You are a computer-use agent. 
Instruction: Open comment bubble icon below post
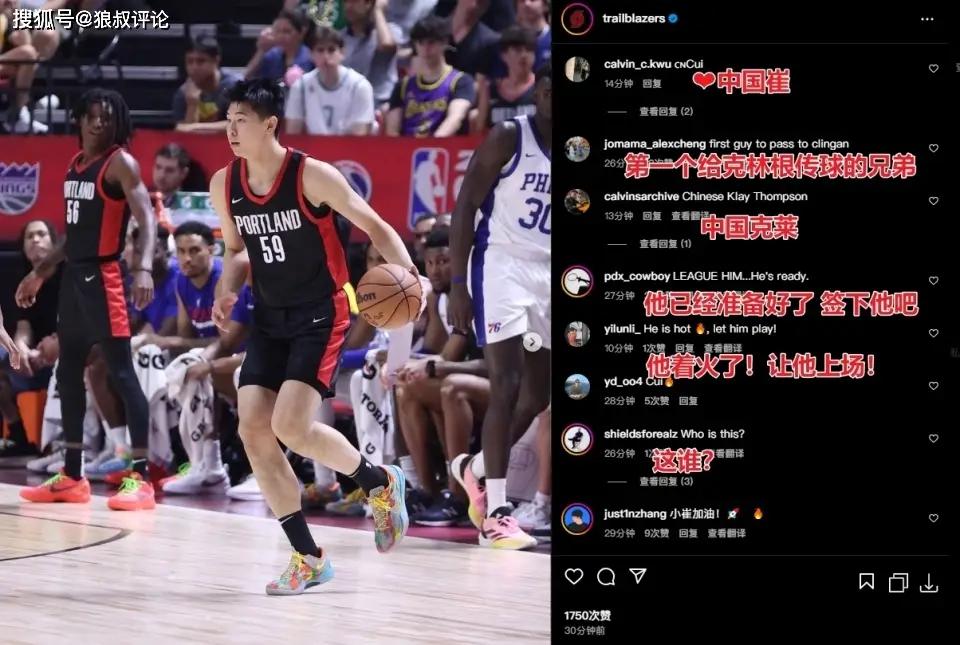(606, 576)
